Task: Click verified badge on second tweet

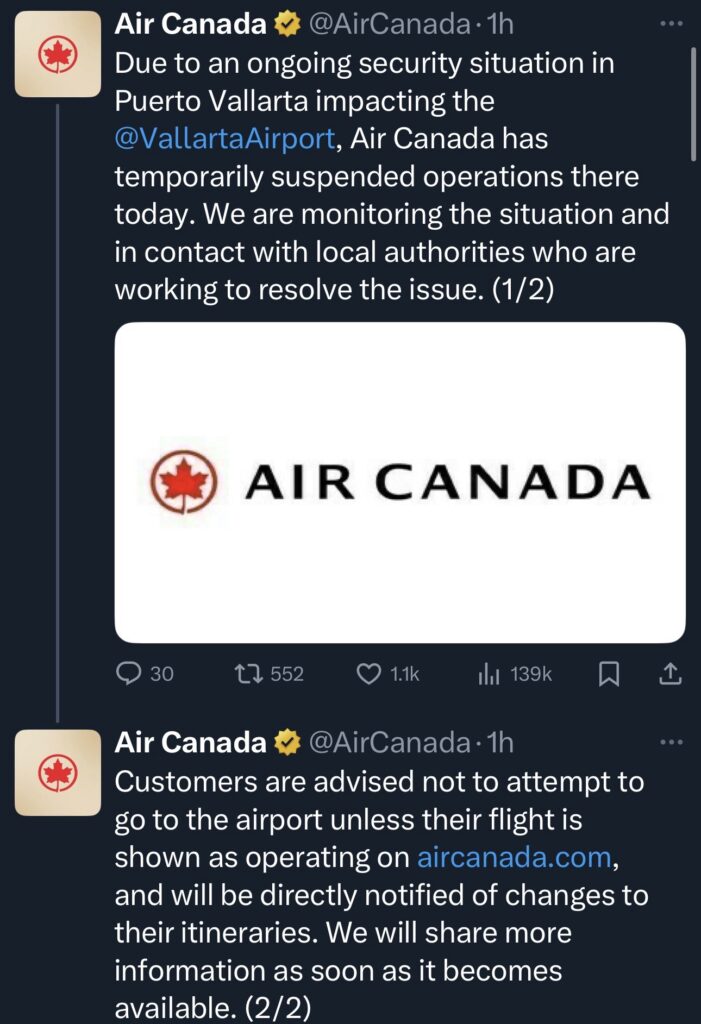Action: [286, 743]
